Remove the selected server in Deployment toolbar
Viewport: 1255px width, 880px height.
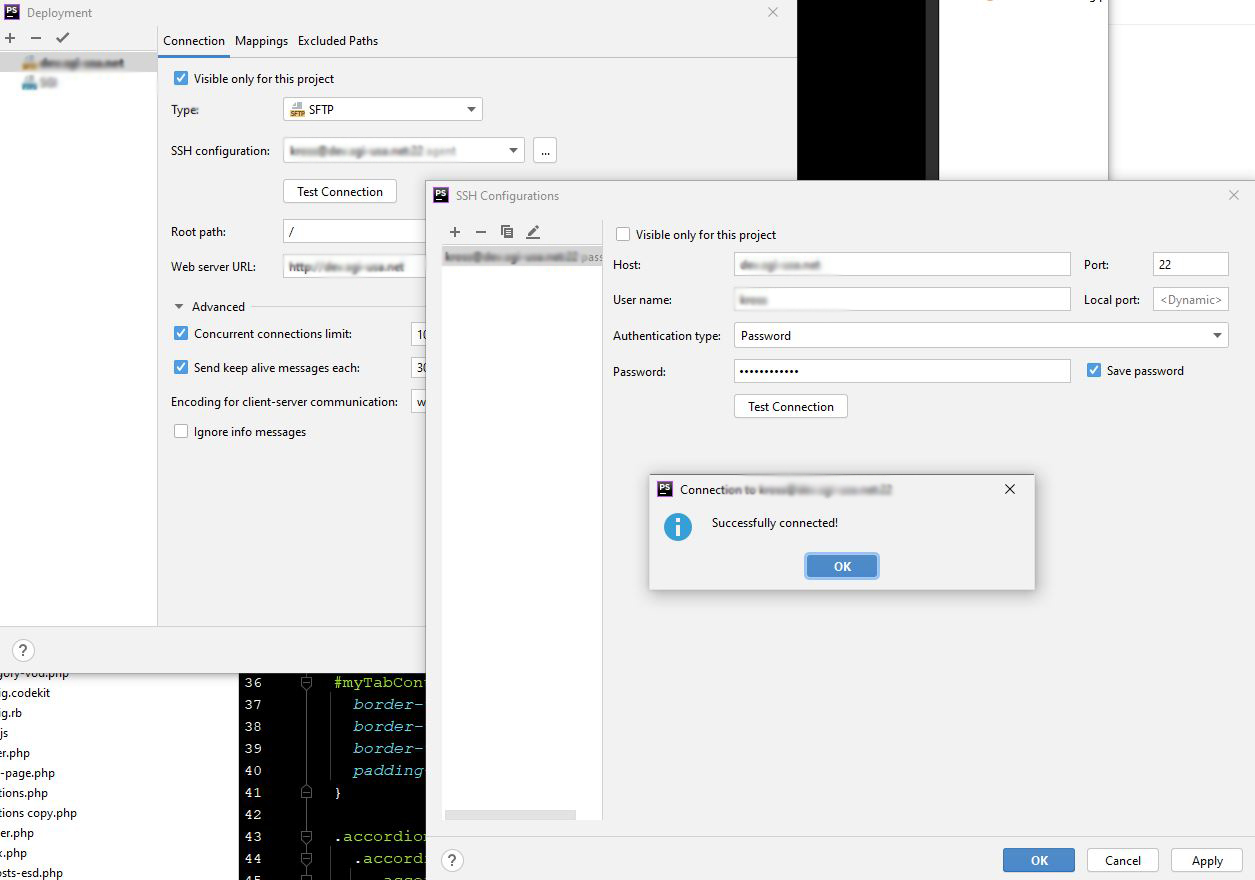pyautogui.click(x=36, y=38)
